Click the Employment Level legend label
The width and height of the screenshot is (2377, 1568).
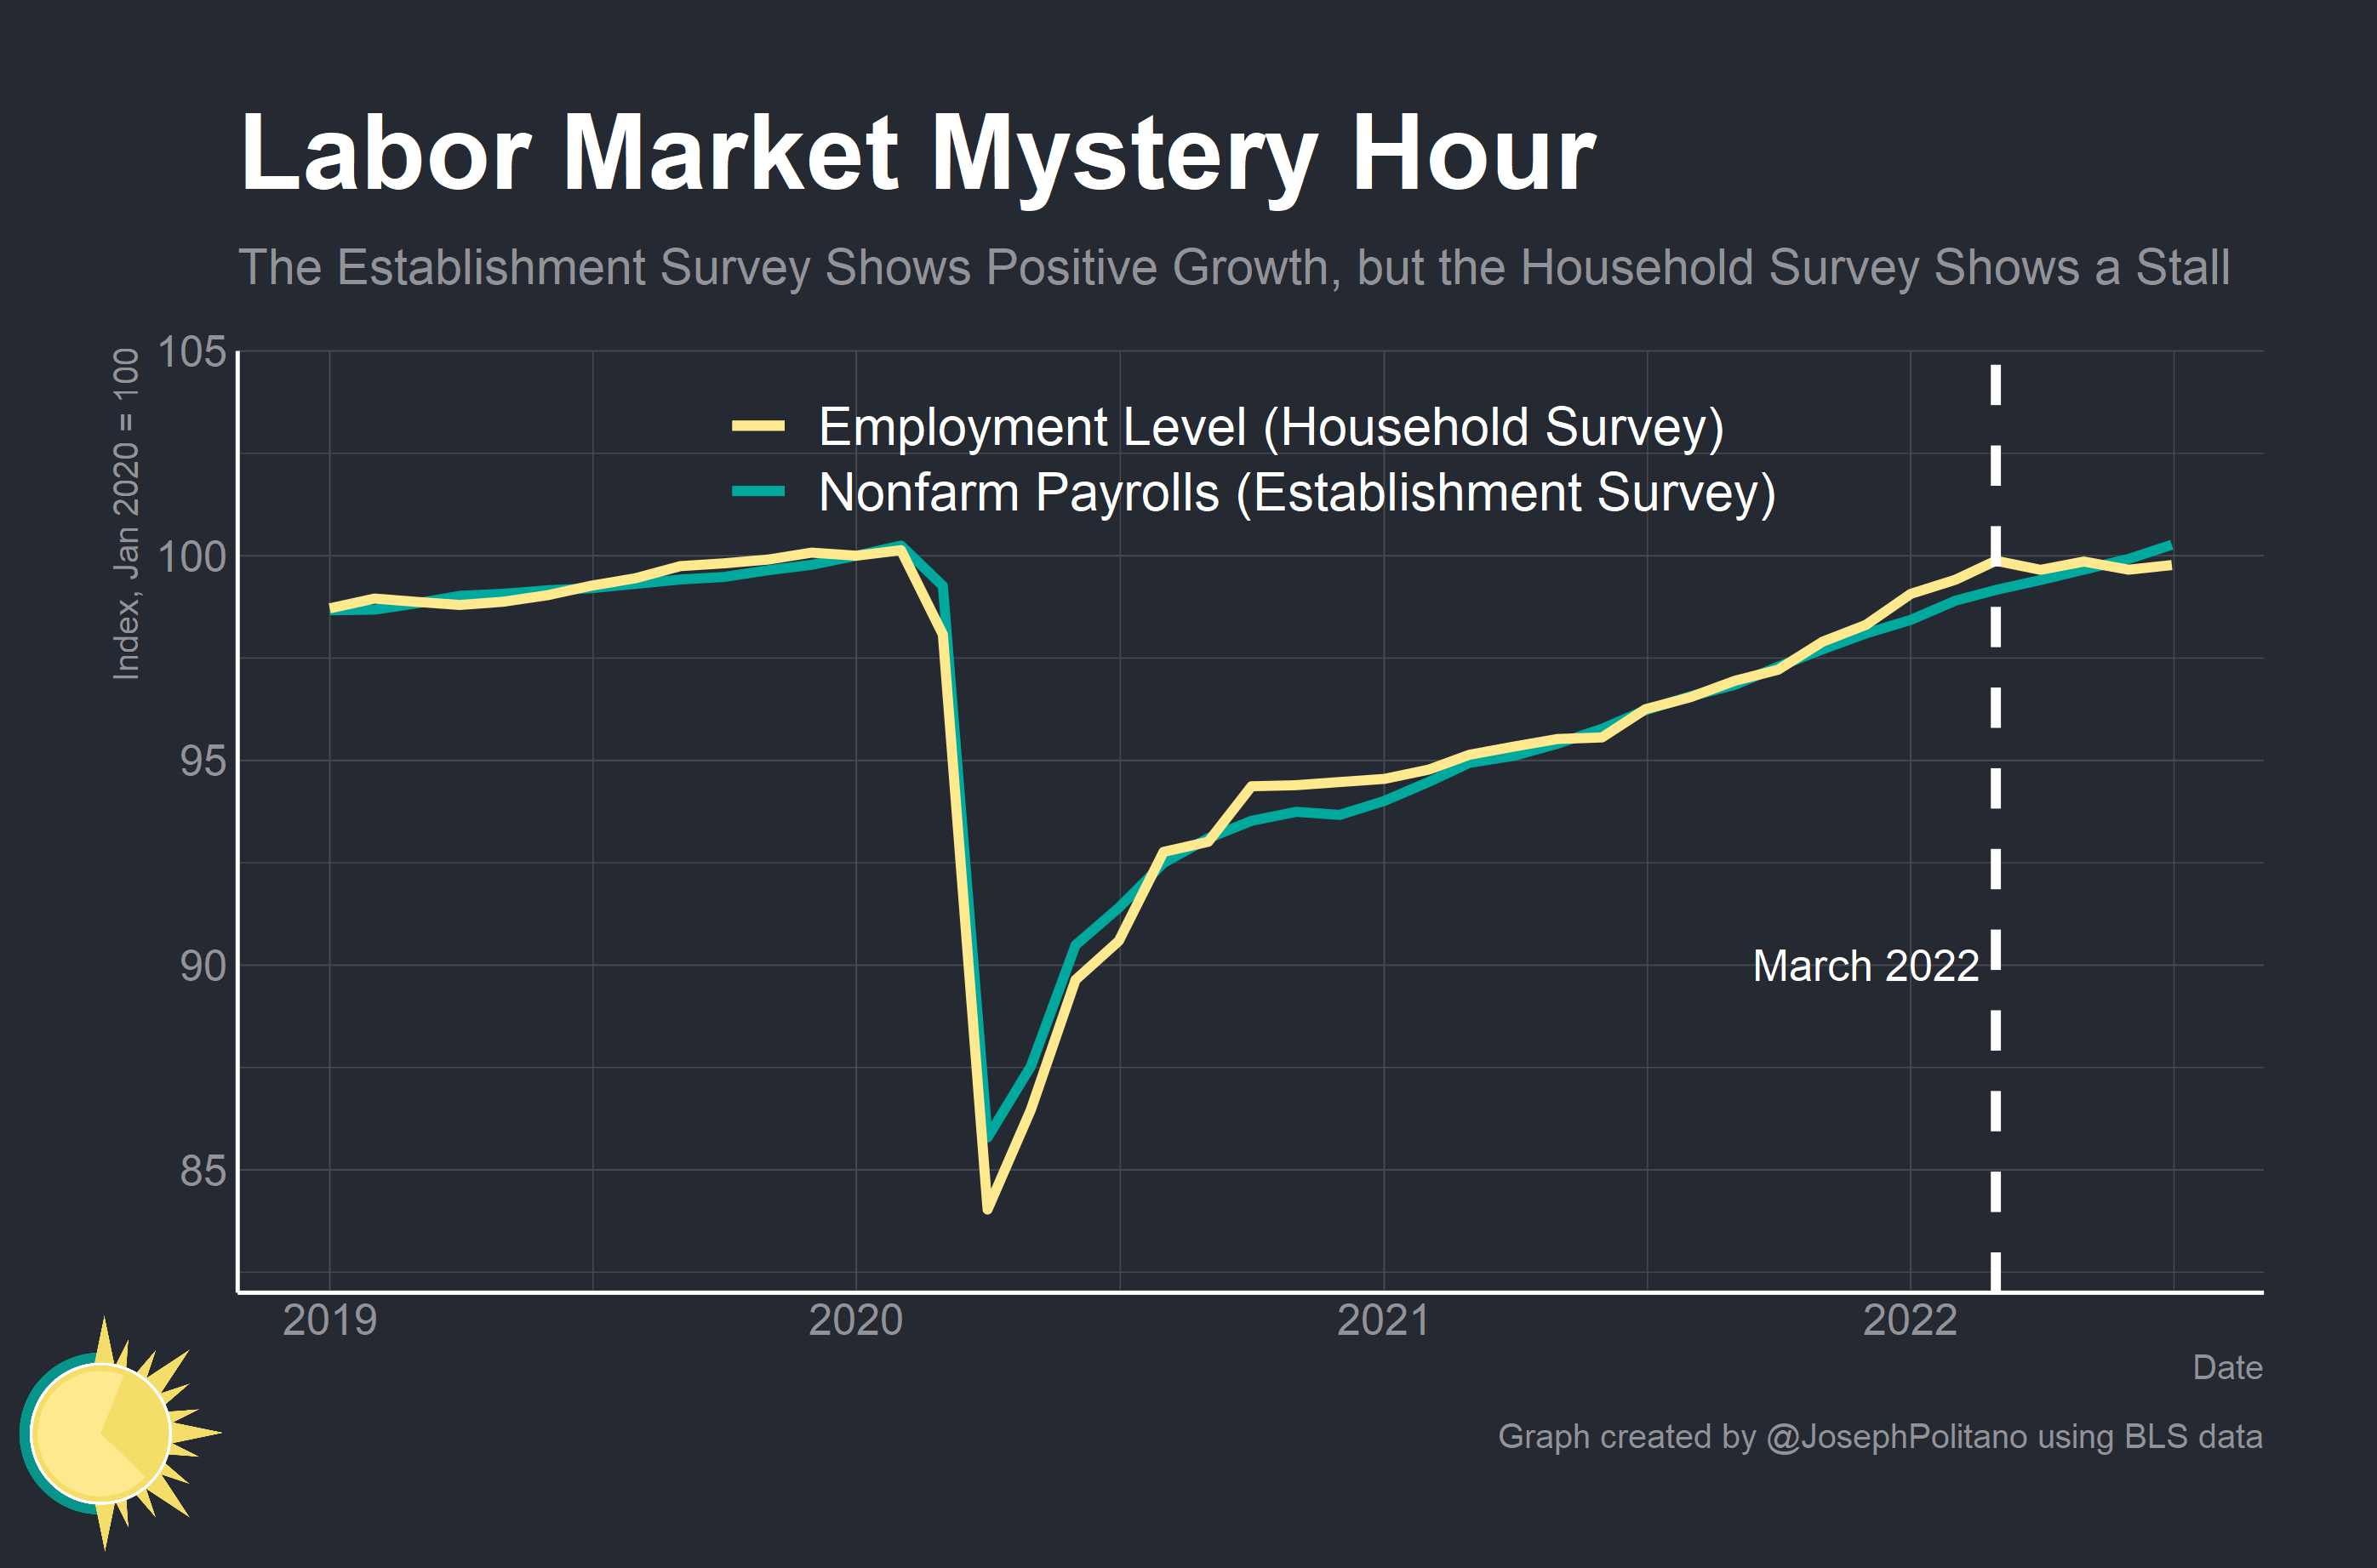point(1270,427)
